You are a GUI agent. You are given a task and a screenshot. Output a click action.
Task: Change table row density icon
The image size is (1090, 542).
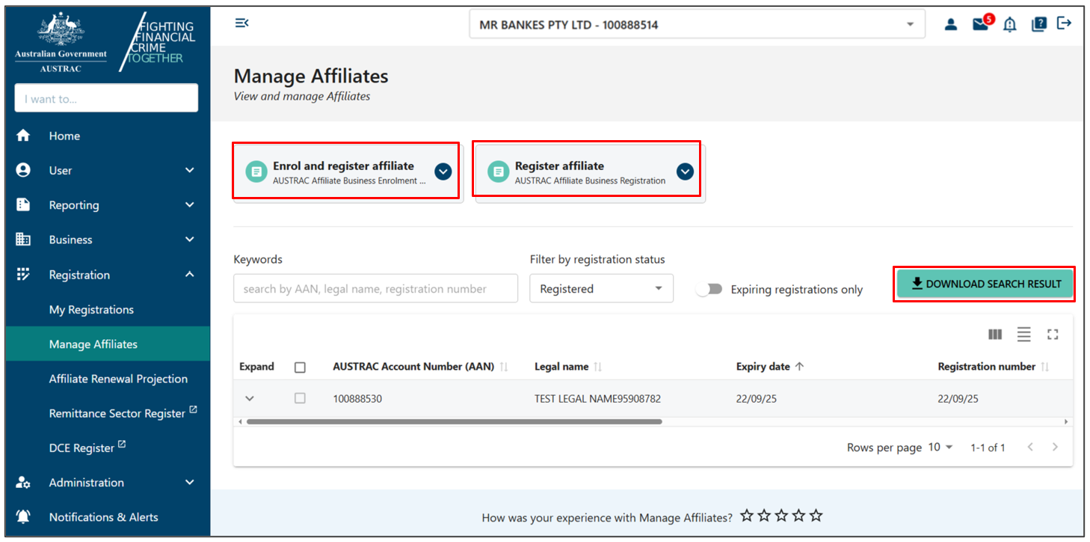pyautogui.click(x=1024, y=335)
